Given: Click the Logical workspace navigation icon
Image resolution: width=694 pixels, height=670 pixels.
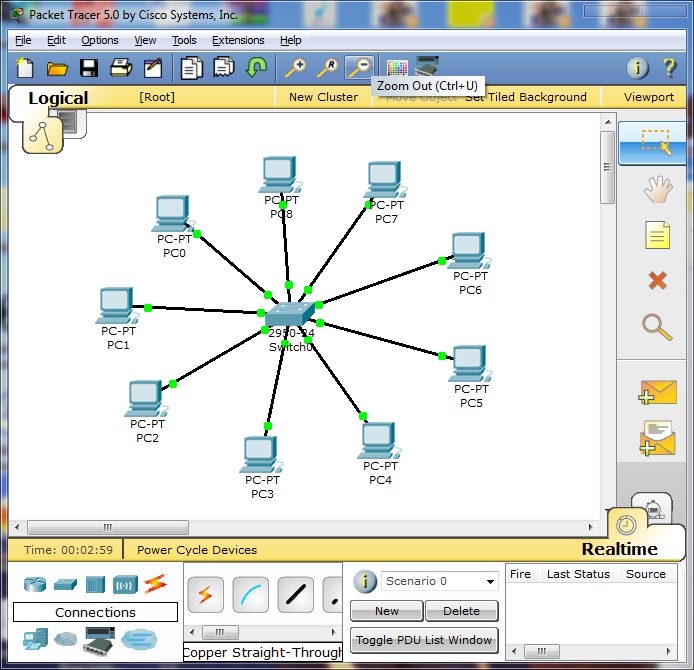Looking at the screenshot, I should pos(42,137).
